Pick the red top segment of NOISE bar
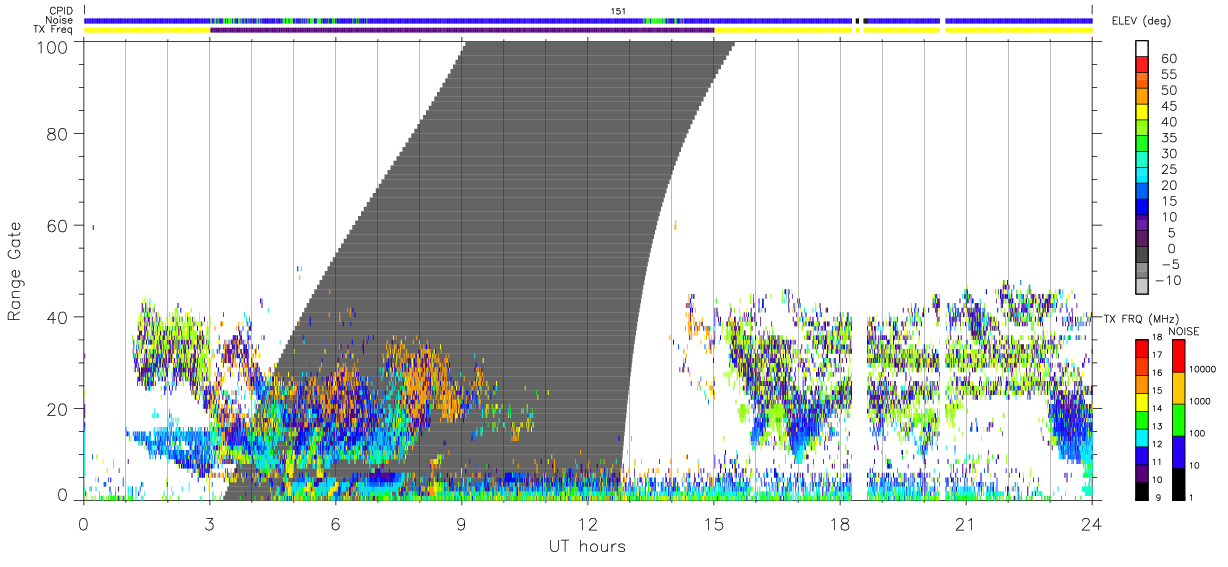This screenshot has height=567, width=1228. click(x=1177, y=355)
